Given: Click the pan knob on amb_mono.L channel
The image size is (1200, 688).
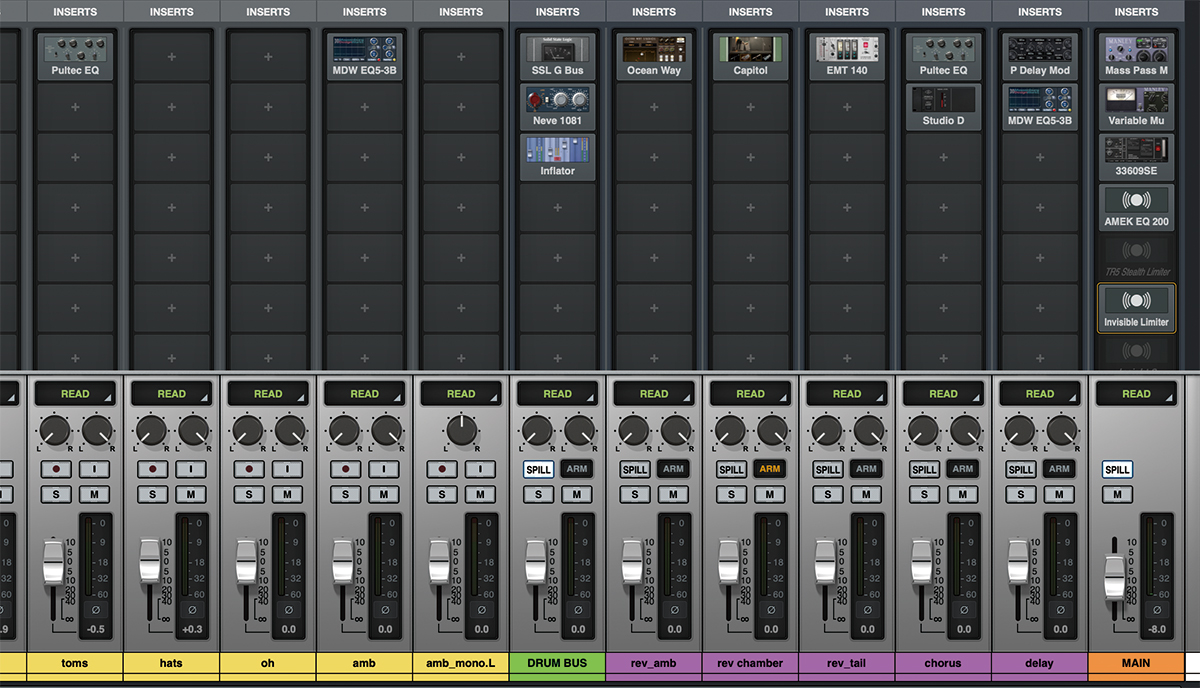Looking at the screenshot, I should click(461, 432).
